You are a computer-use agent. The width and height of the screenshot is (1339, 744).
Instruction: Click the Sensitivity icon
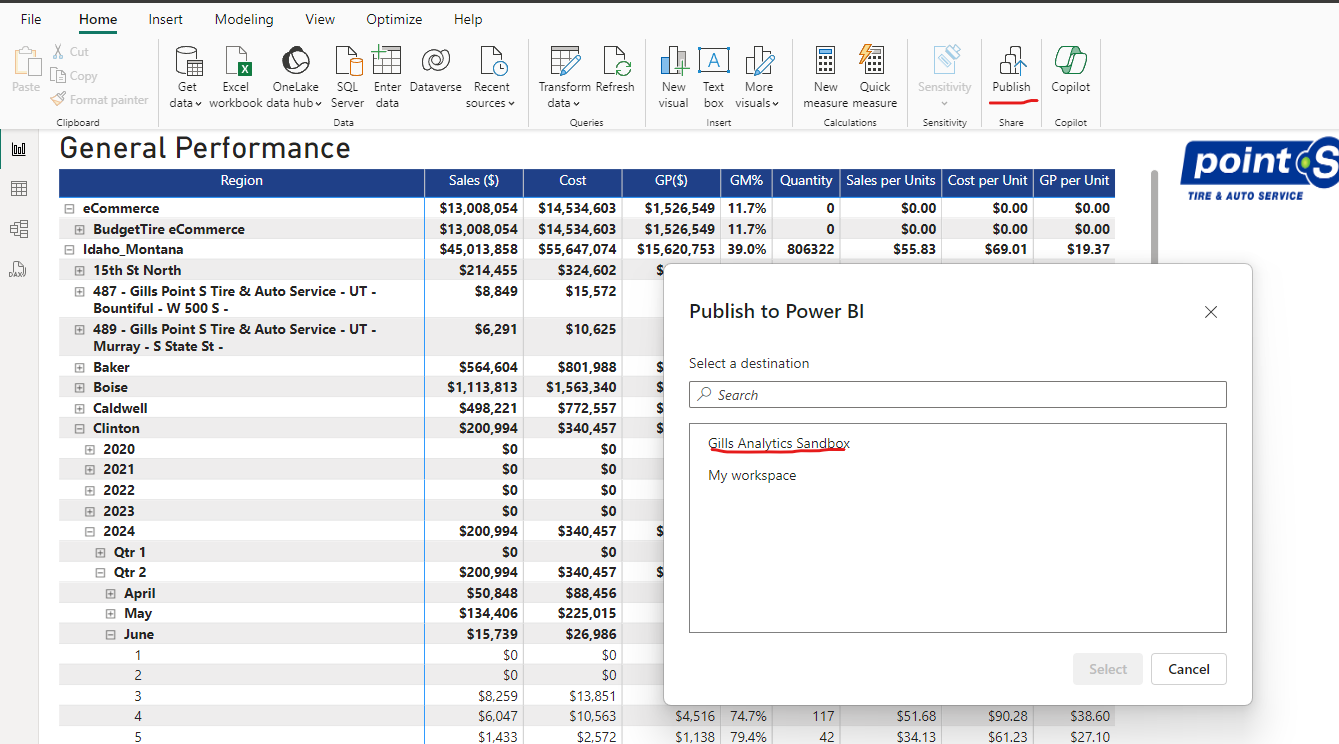point(945,60)
